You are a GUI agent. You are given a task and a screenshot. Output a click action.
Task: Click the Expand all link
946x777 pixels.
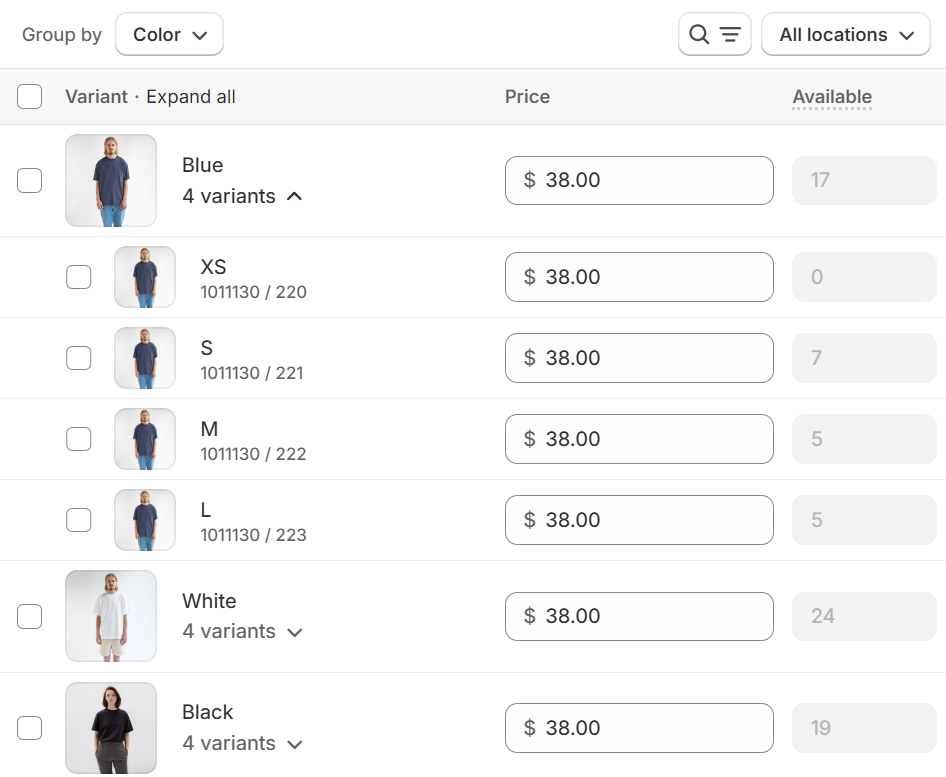pyautogui.click(x=191, y=97)
